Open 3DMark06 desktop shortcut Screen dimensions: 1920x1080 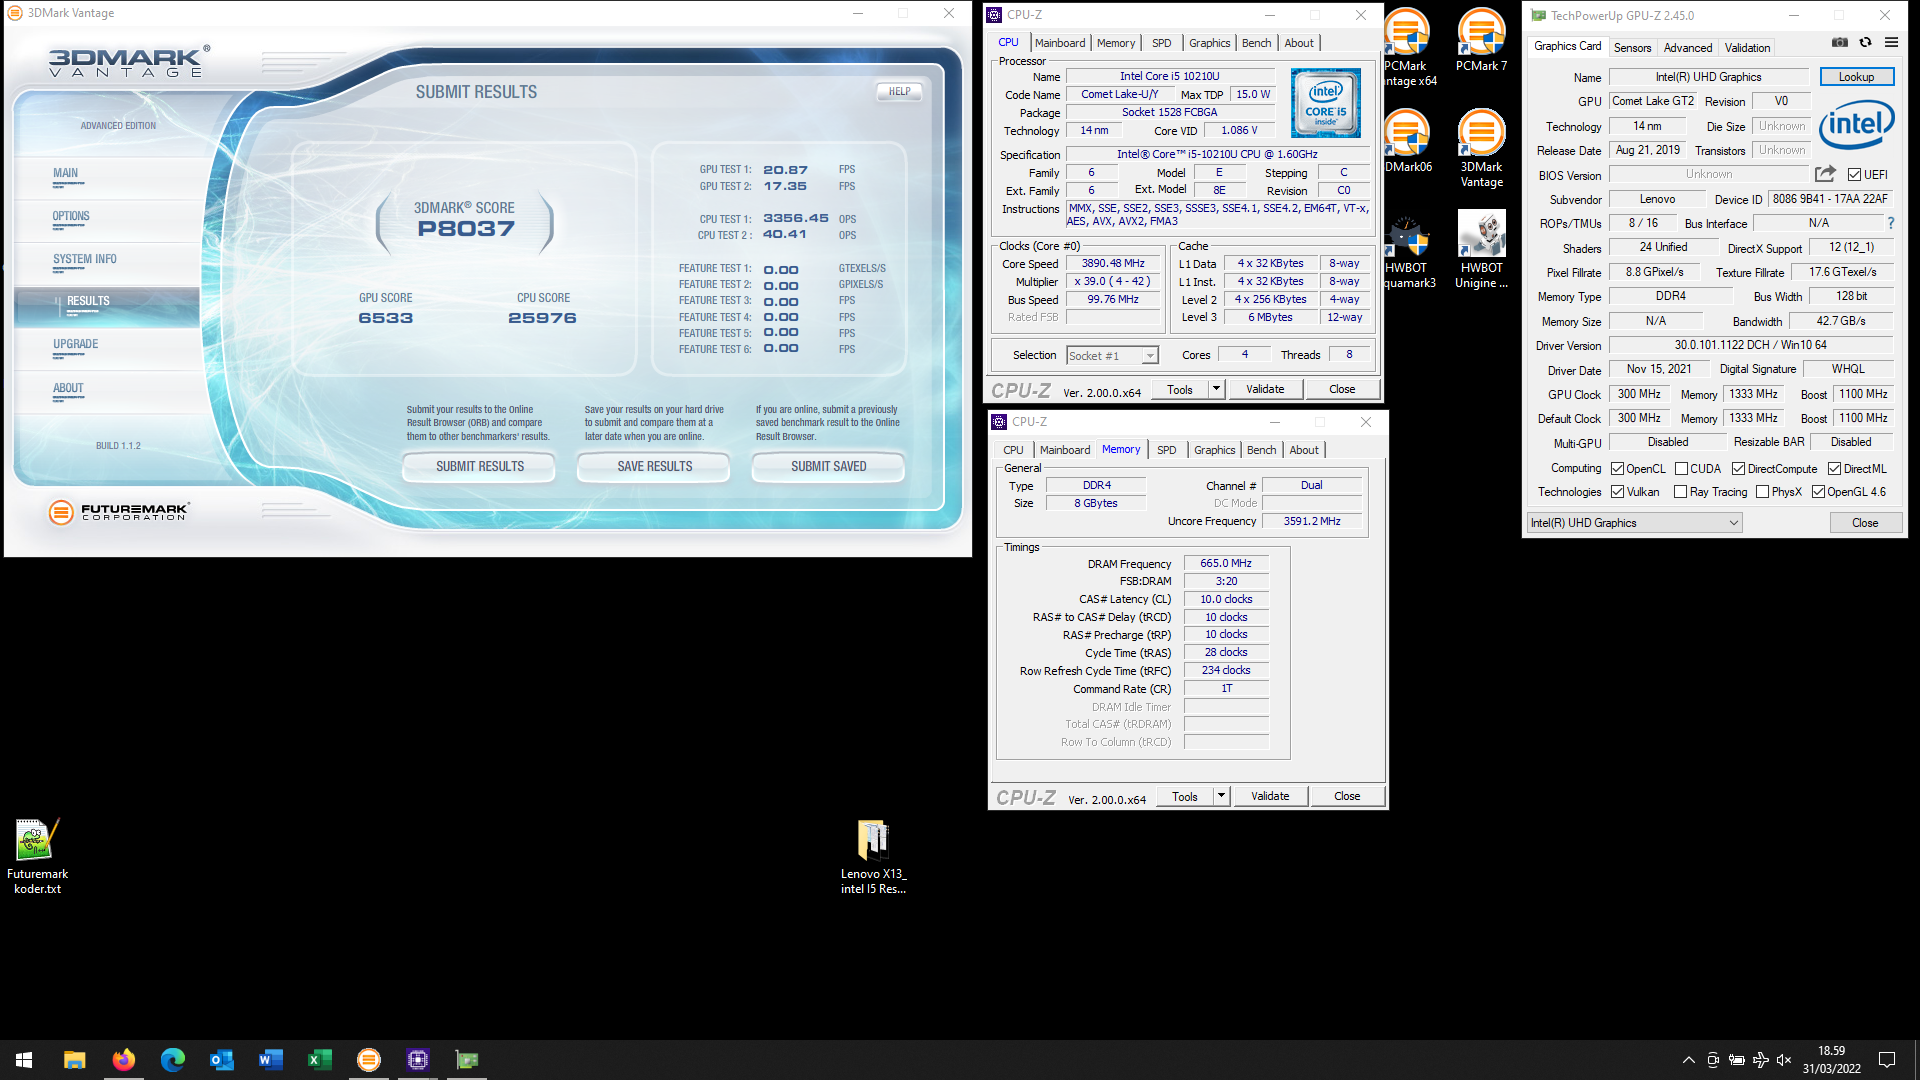pyautogui.click(x=1409, y=141)
